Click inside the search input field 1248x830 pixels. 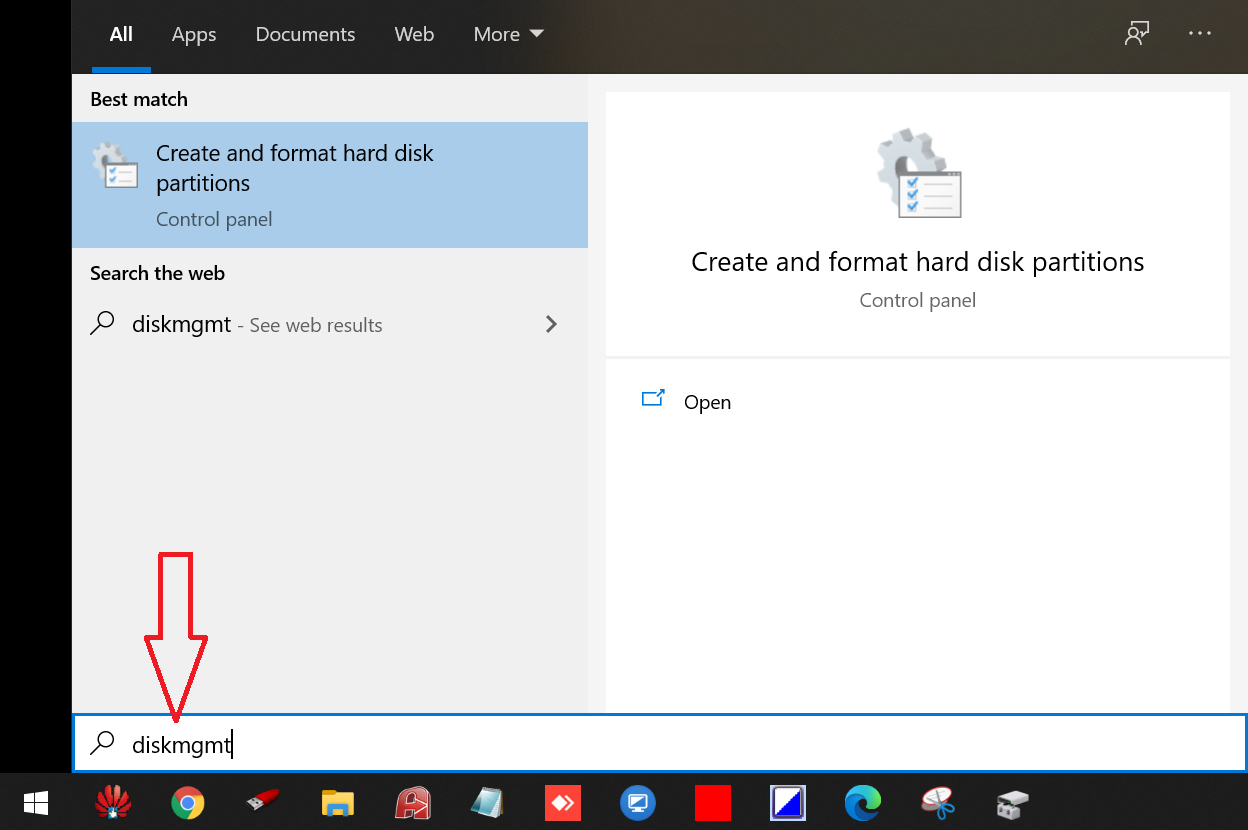[x=400, y=744]
